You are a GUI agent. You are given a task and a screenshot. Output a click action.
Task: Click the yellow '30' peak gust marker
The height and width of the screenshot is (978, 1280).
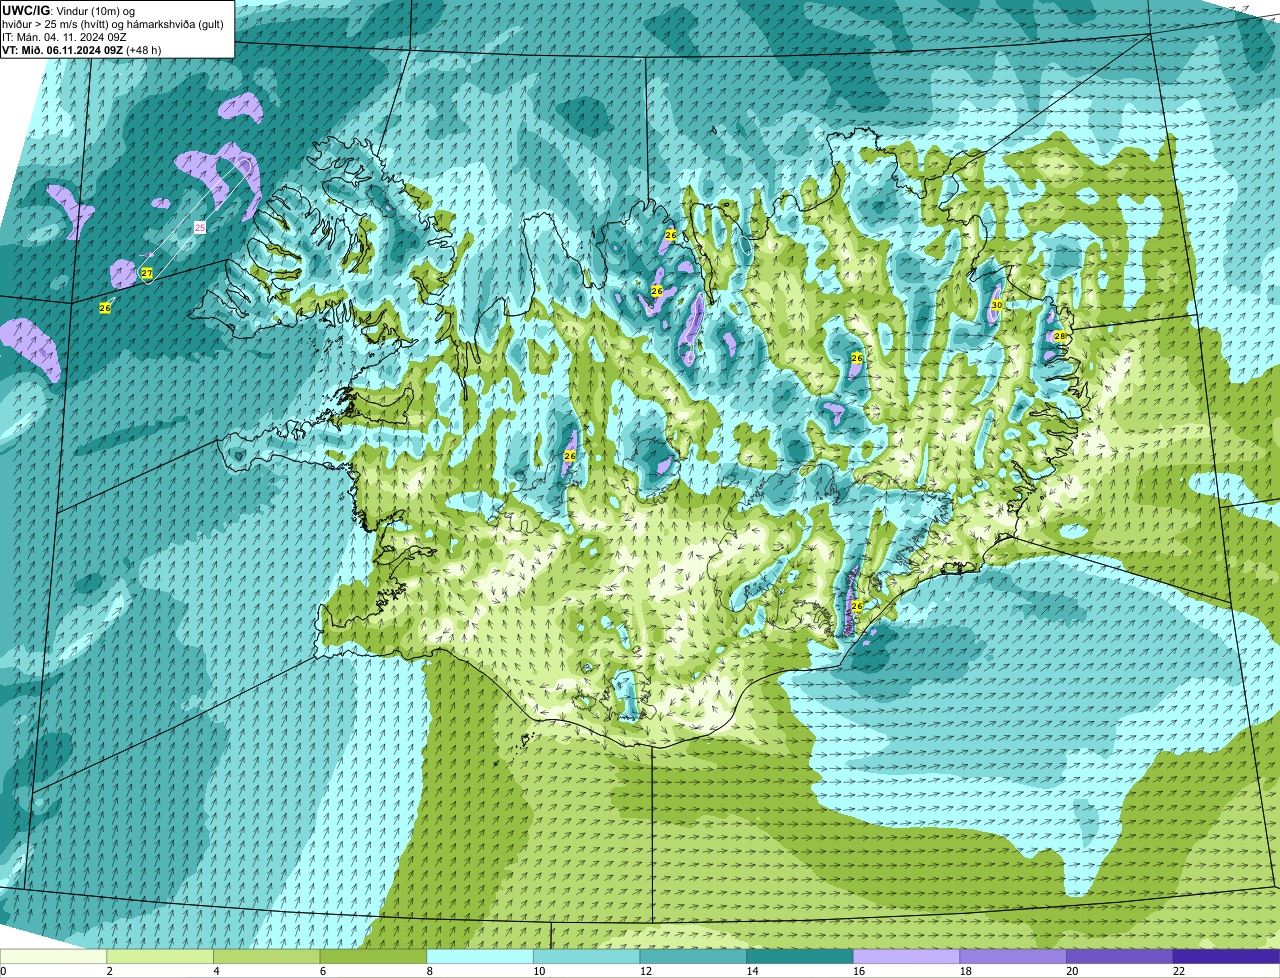[x=997, y=305]
